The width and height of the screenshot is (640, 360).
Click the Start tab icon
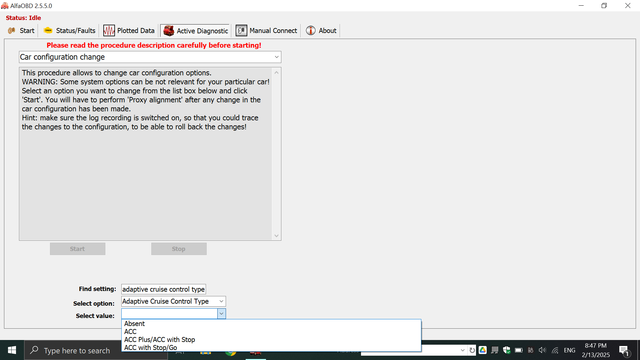[12, 31]
